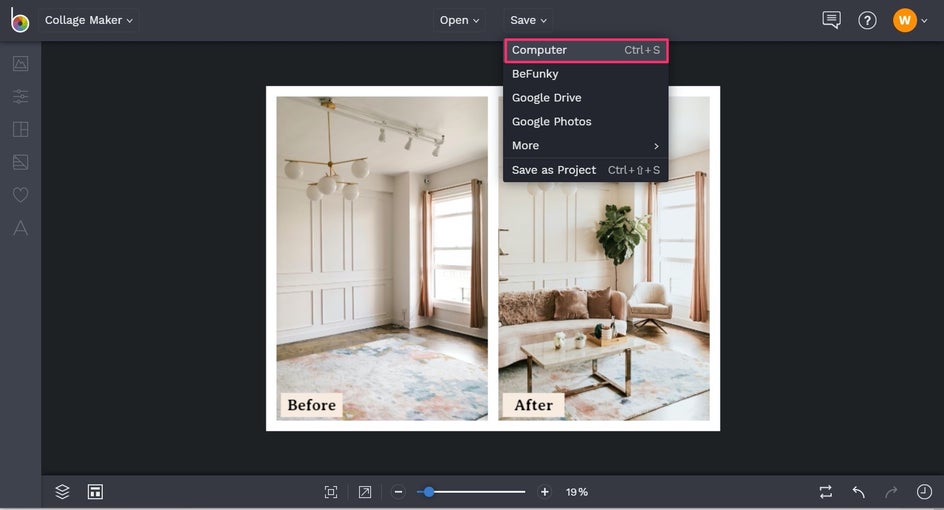Click the repeat loop arrows icon
Viewport: 944px width, 510px height.
click(826, 492)
